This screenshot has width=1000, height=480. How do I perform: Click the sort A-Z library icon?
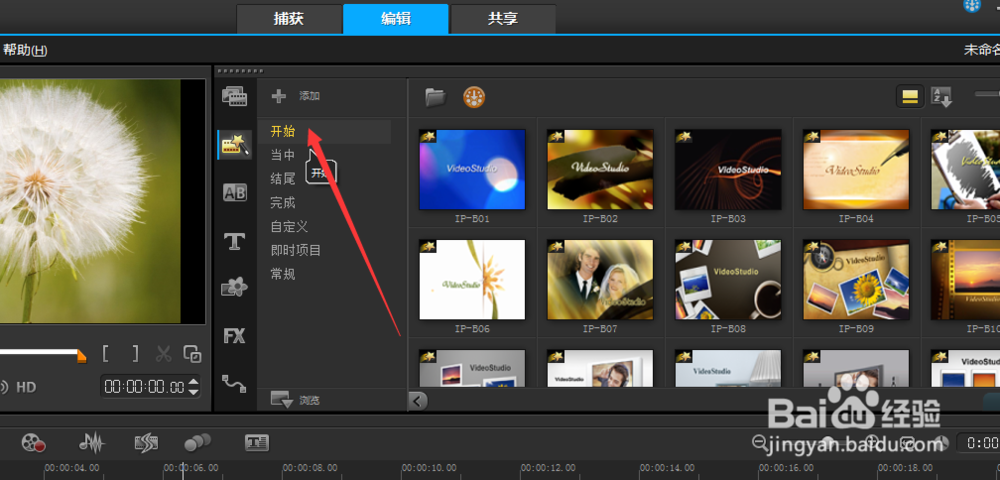941,97
